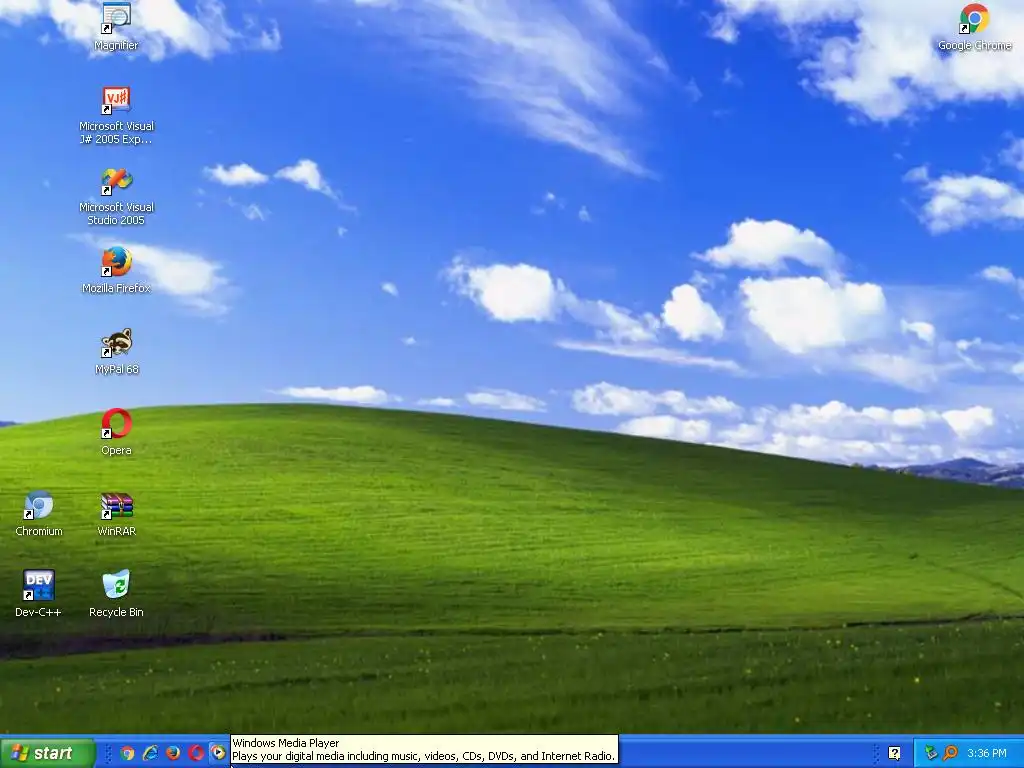Launch Internet Explorer from Quick Launch
Viewport: 1024px width, 768px height.
[150, 753]
